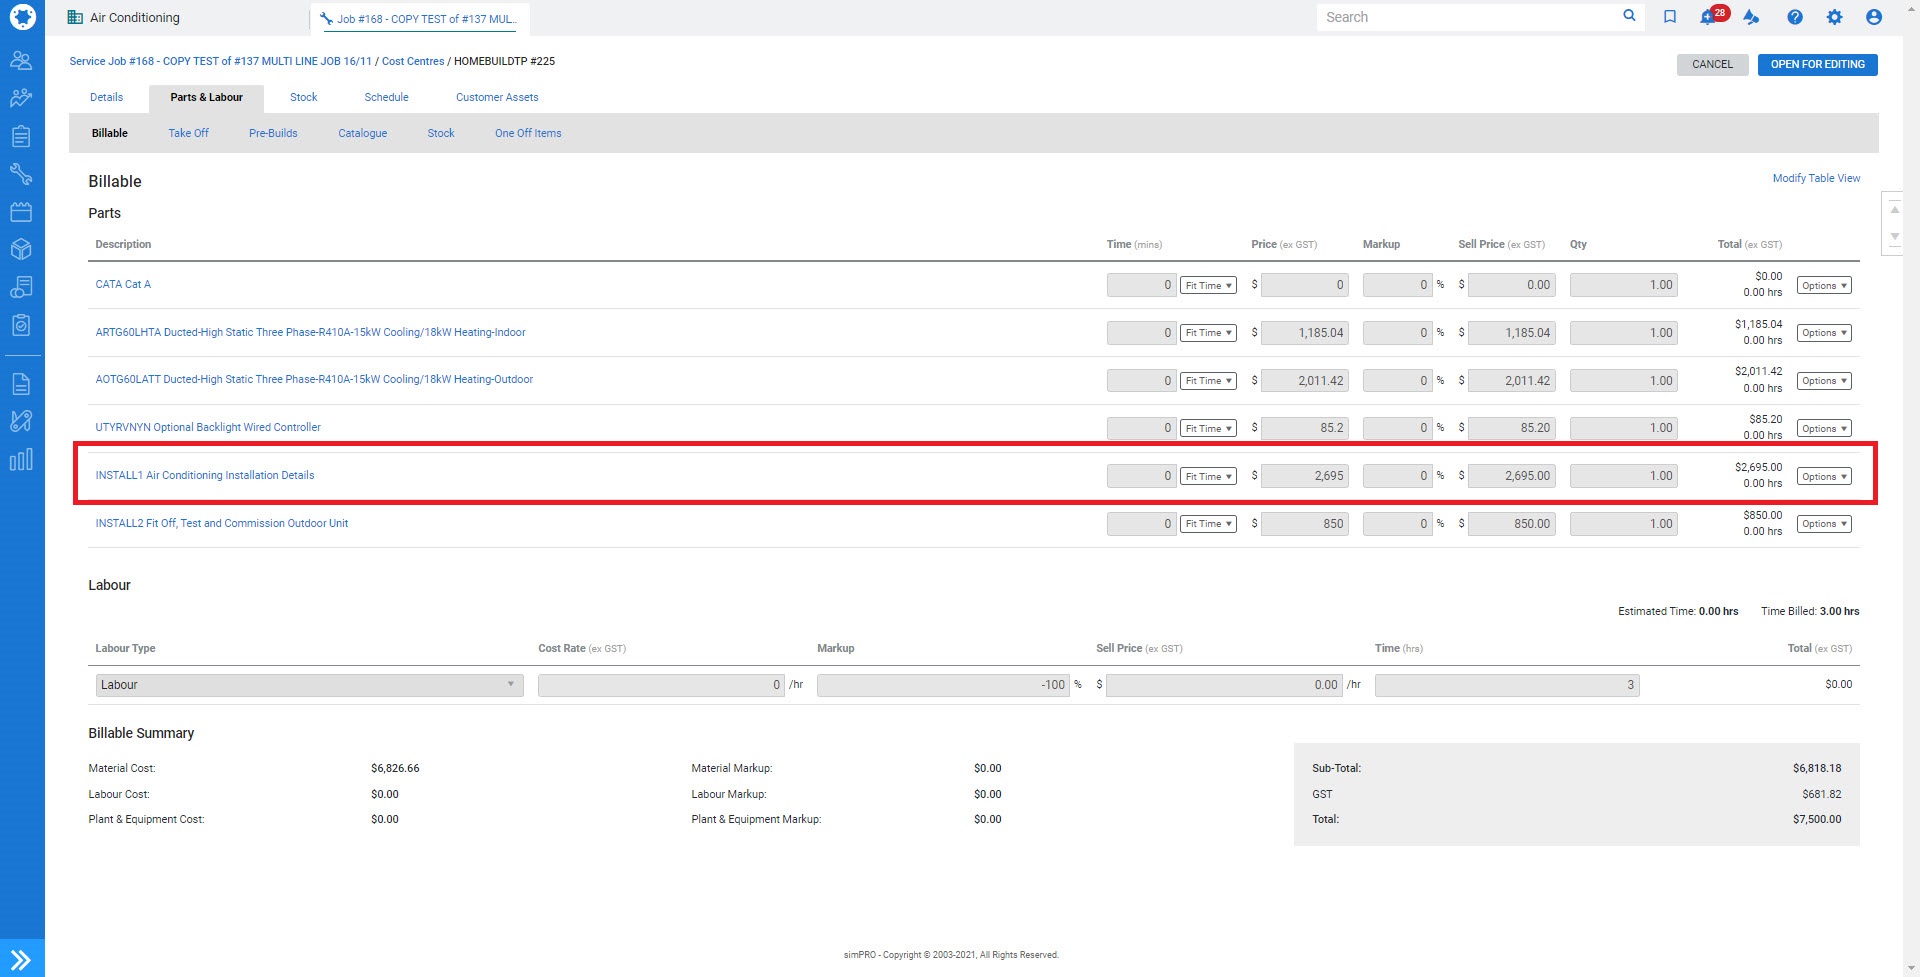Click the scroll down arrow beside the table
Viewport: 1920px width, 977px height.
(1894, 237)
